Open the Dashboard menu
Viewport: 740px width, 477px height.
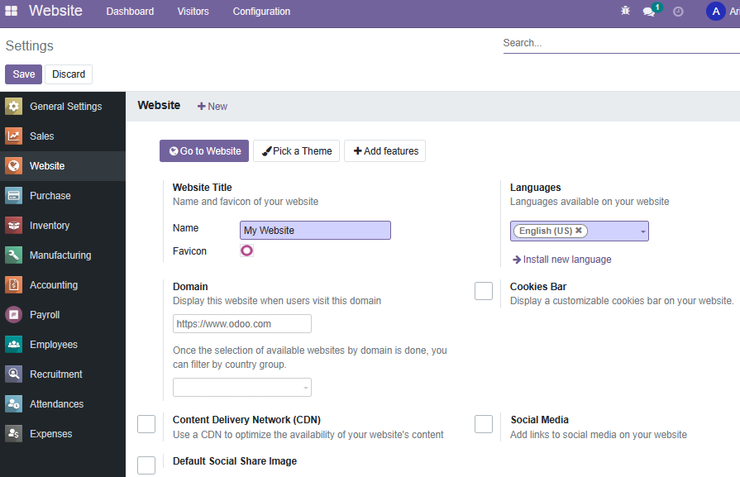130,11
